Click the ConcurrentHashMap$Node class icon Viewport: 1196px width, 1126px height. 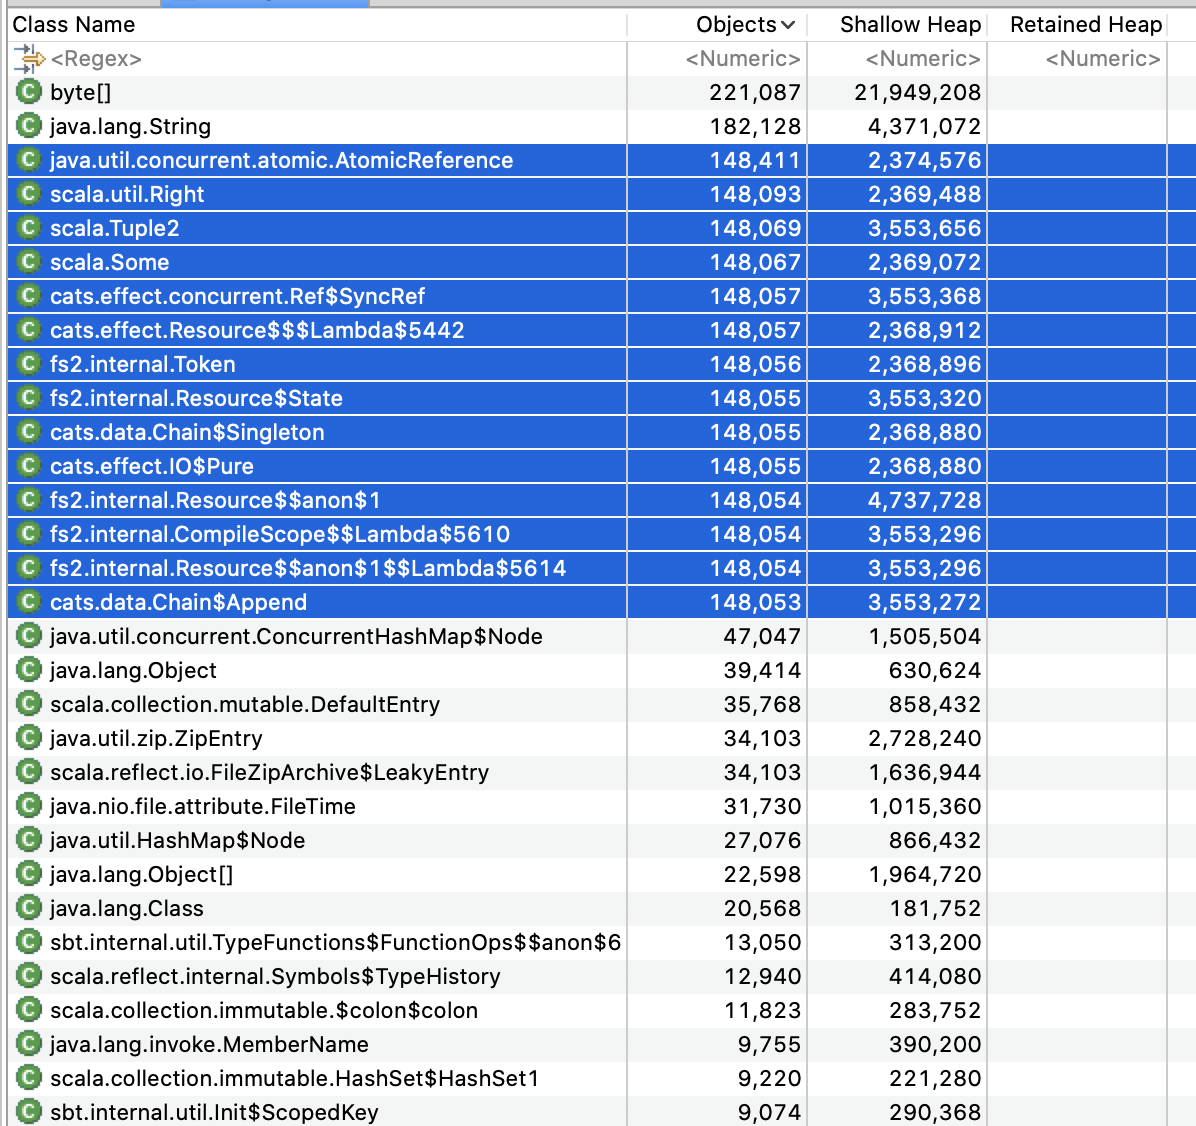tap(29, 636)
